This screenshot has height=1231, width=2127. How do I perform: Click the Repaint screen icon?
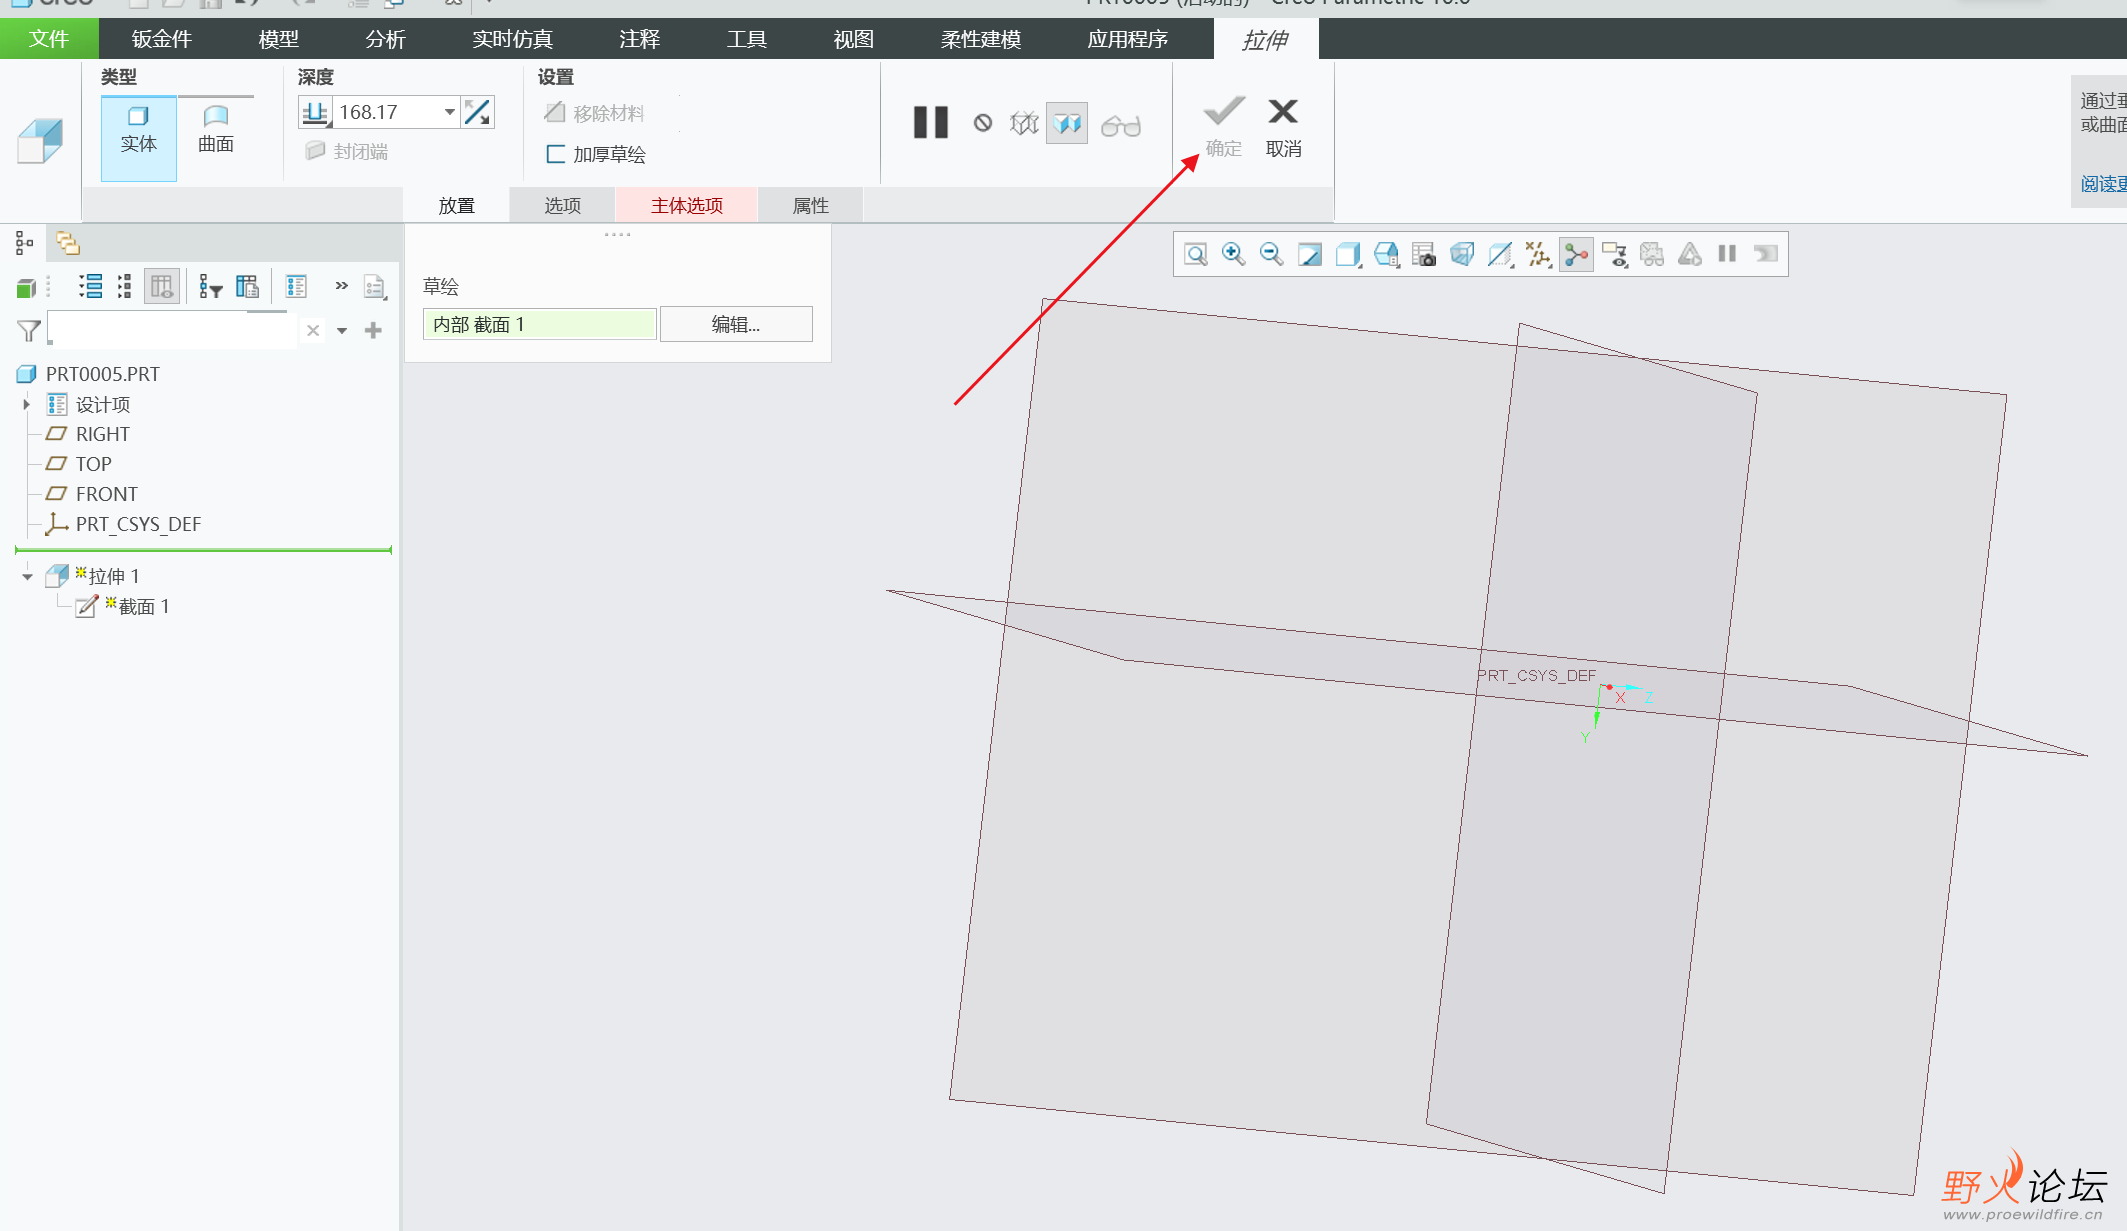(1310, 254)
